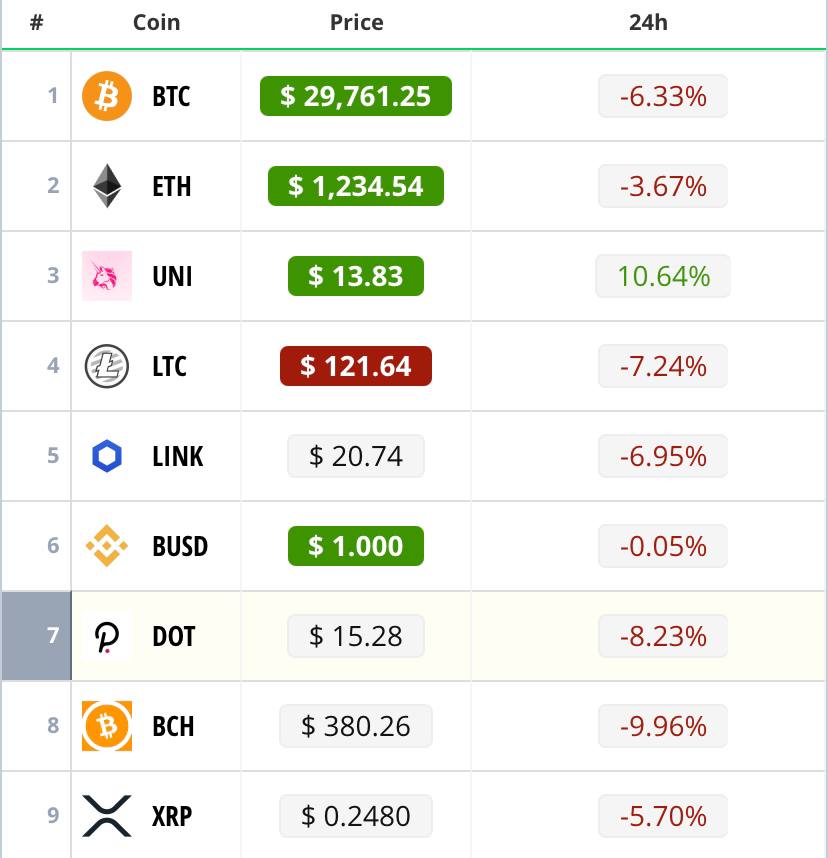The width and height of the screenshot is (828, 858).
Task: Click the # rank column header
Action: [37, 22]
